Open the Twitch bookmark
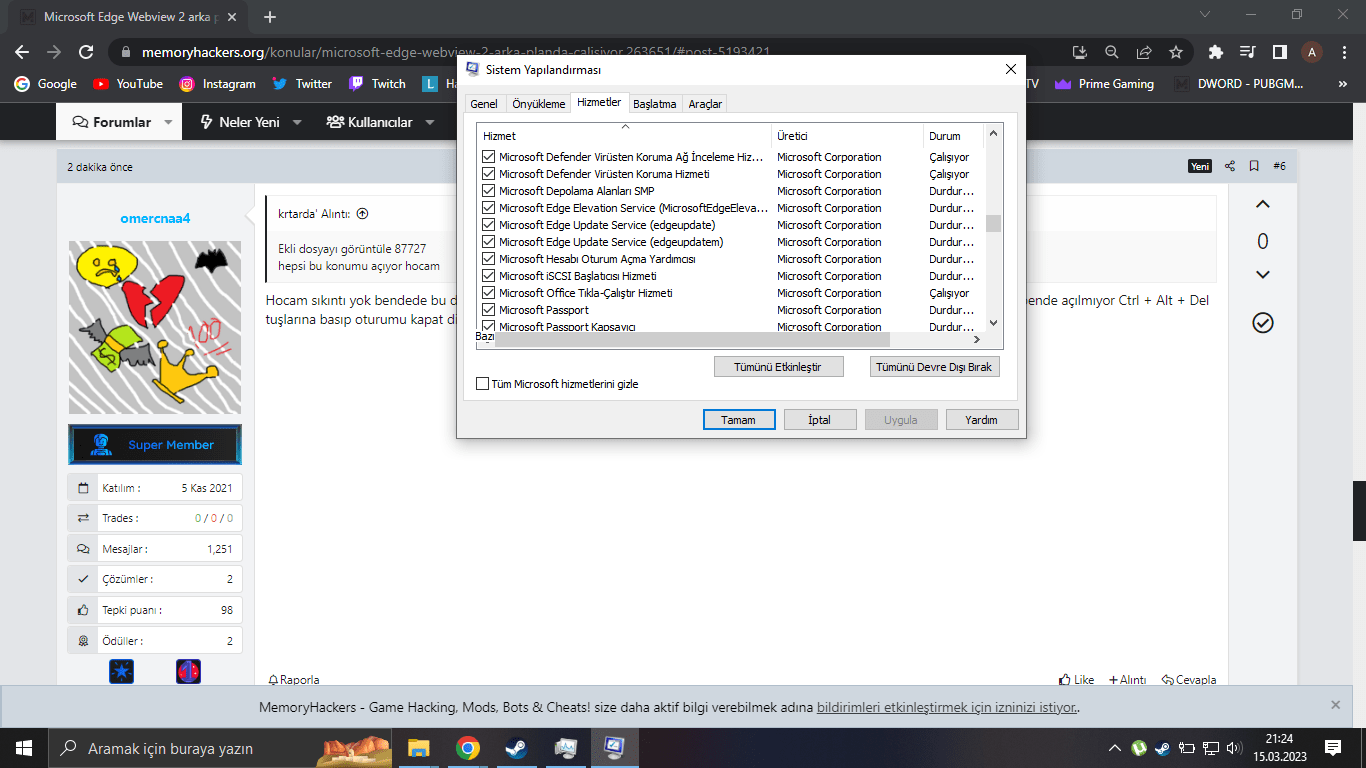This screenshot has height=768, width=1366. pos(377,84)
